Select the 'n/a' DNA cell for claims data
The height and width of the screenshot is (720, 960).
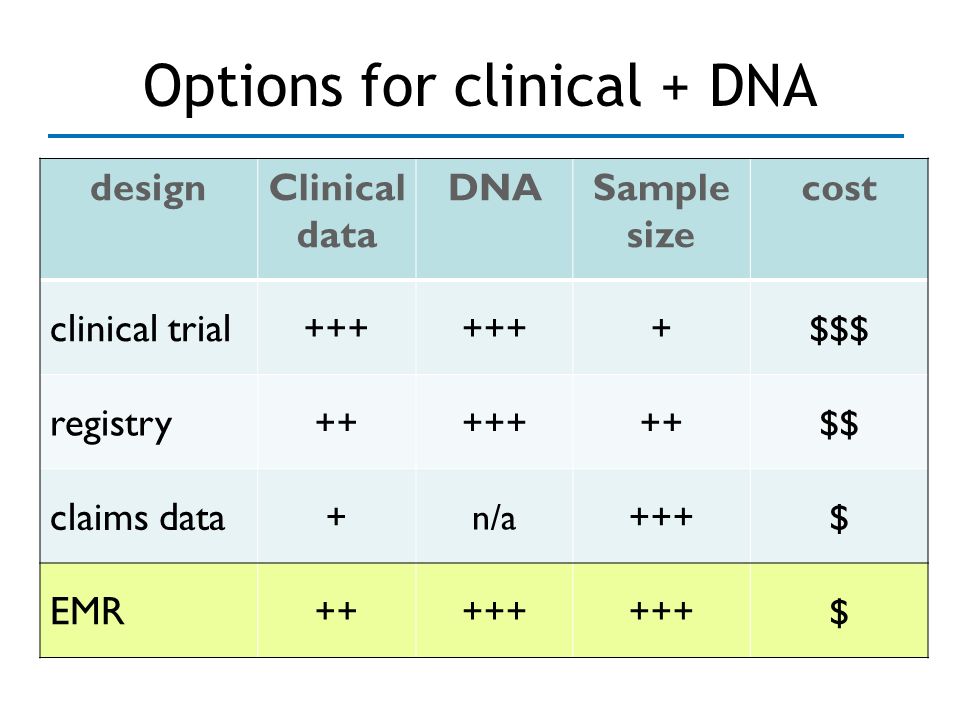[494, 518]
